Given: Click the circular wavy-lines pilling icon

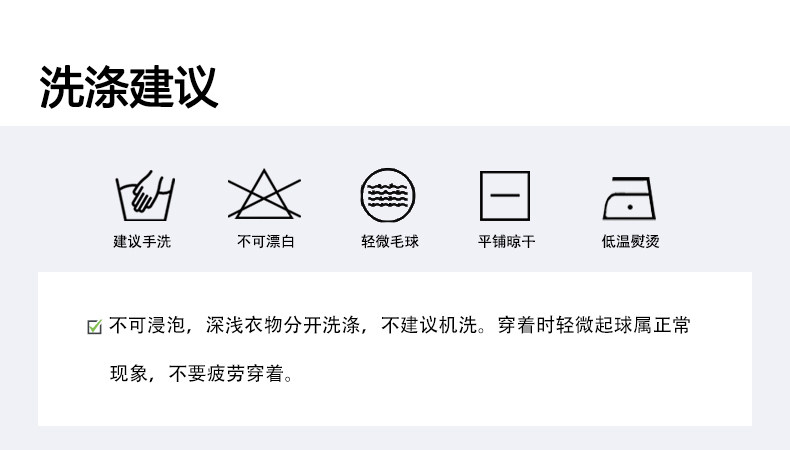Looking at the screenshot, I should (x=388, y=195).
